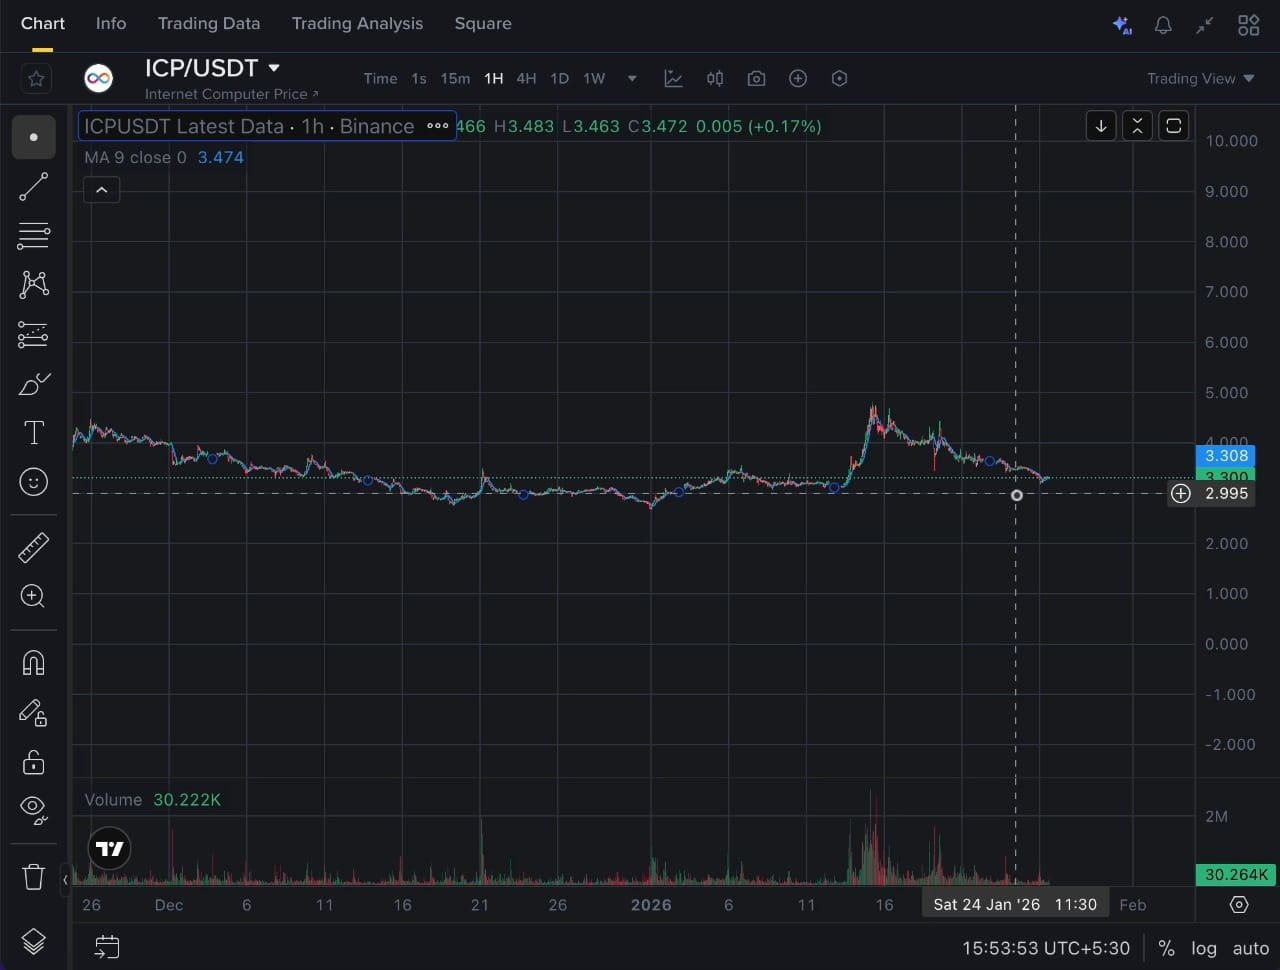This screenshot has width=1280, height=970.
Task: Open the XABCD pattern tools
Action: point(33,284)
